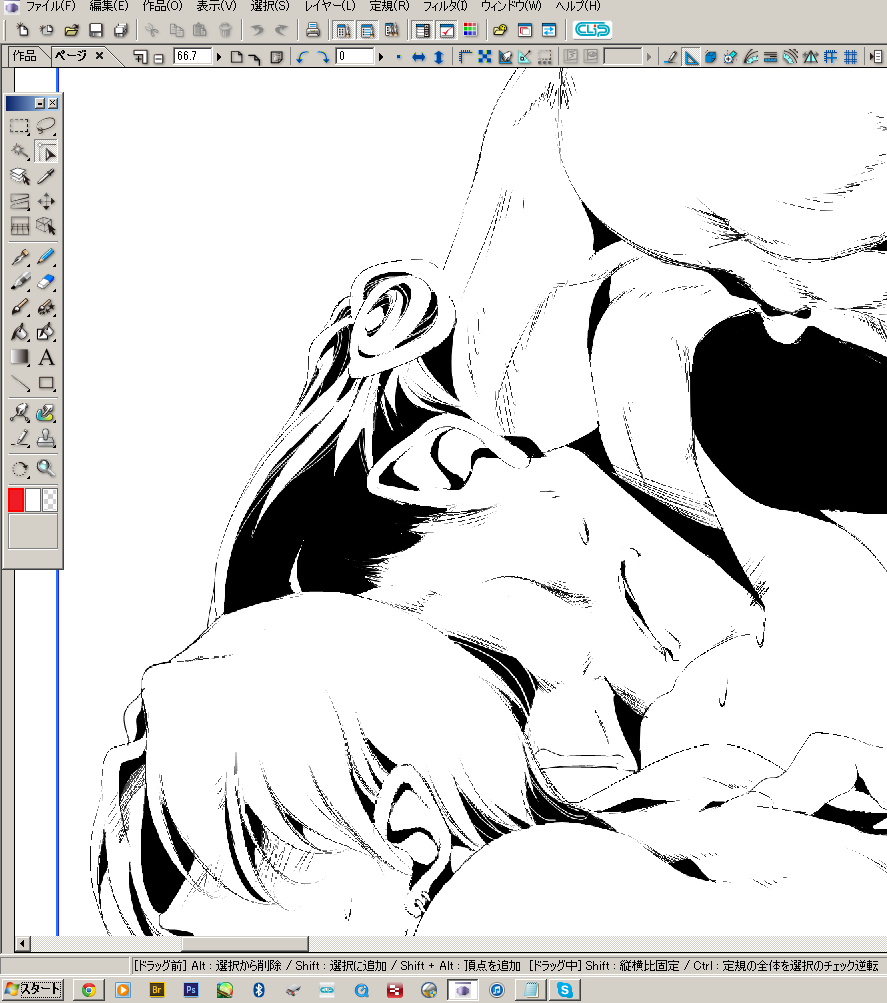
Task: Select the Move Layer four-arrow tool
Action: (46, 201)
